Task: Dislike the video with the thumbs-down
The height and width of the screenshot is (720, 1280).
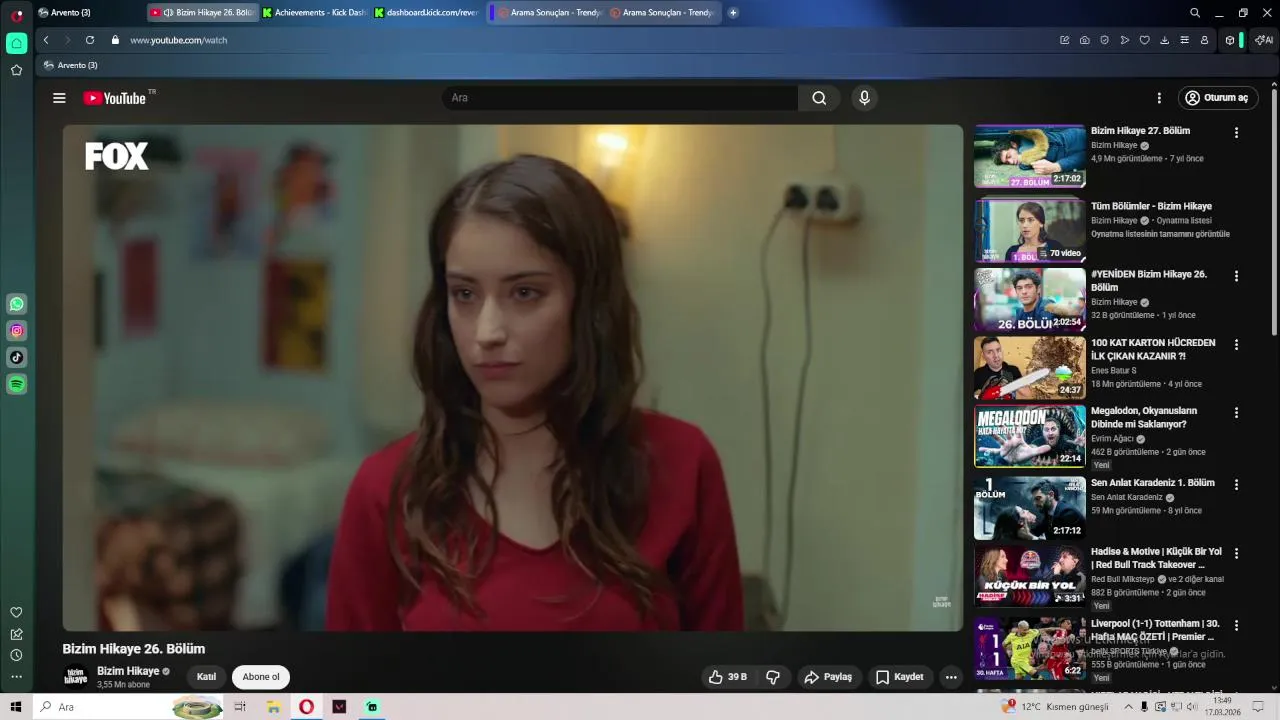Action: [x=773, y=677]
